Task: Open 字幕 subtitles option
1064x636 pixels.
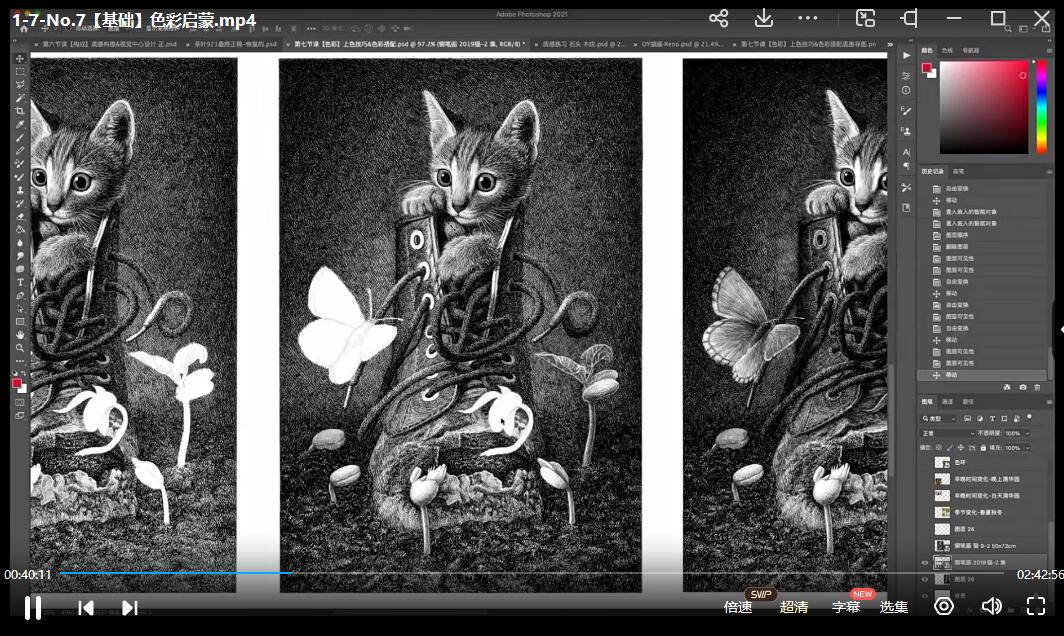Action: (846, 606)
